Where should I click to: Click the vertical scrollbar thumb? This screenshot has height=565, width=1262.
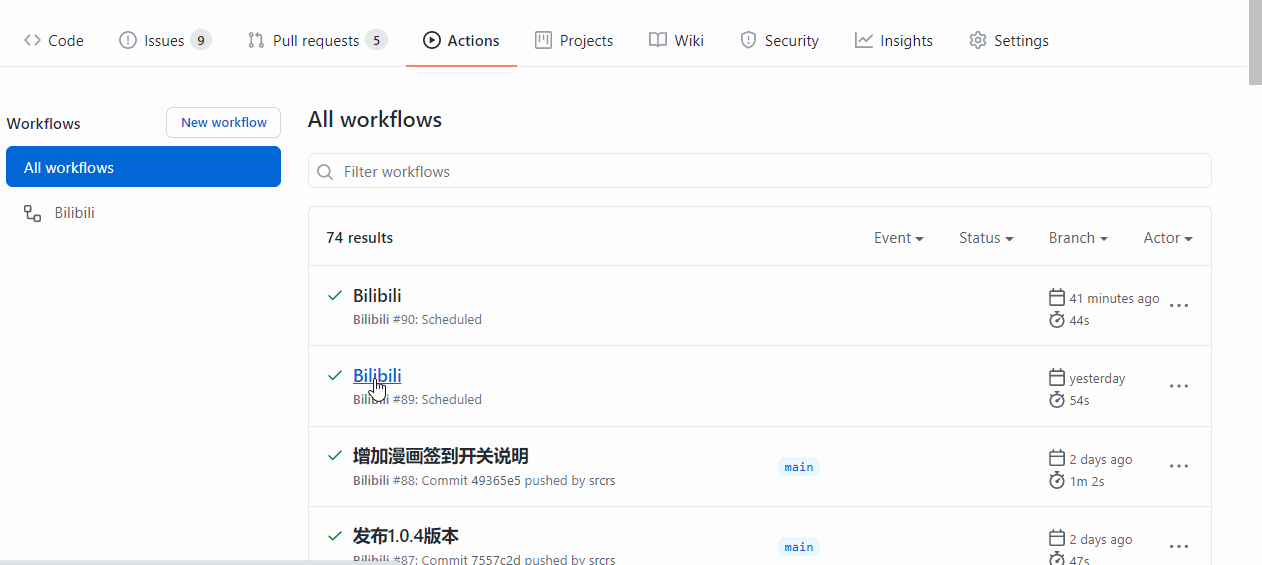1255,43
